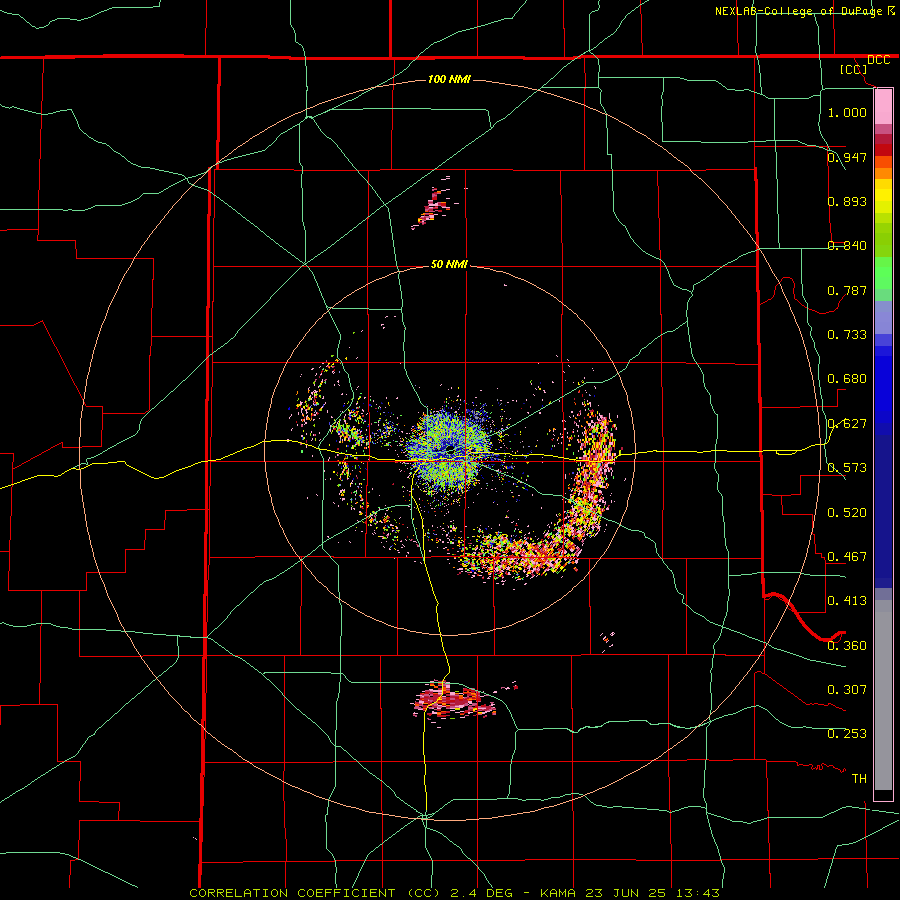Click the 0.680 legend value
The image size is (900, 900).
point(847,379)
